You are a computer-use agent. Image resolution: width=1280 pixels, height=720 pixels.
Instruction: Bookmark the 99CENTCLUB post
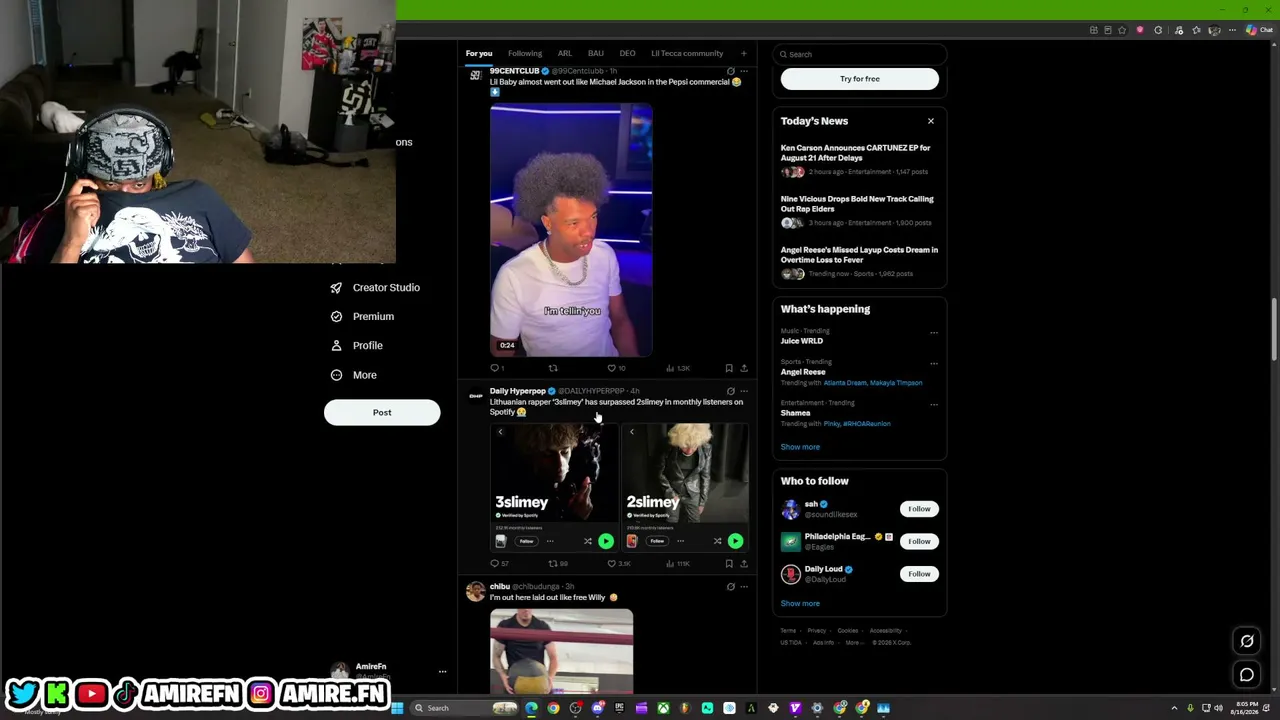click(729, 368)
